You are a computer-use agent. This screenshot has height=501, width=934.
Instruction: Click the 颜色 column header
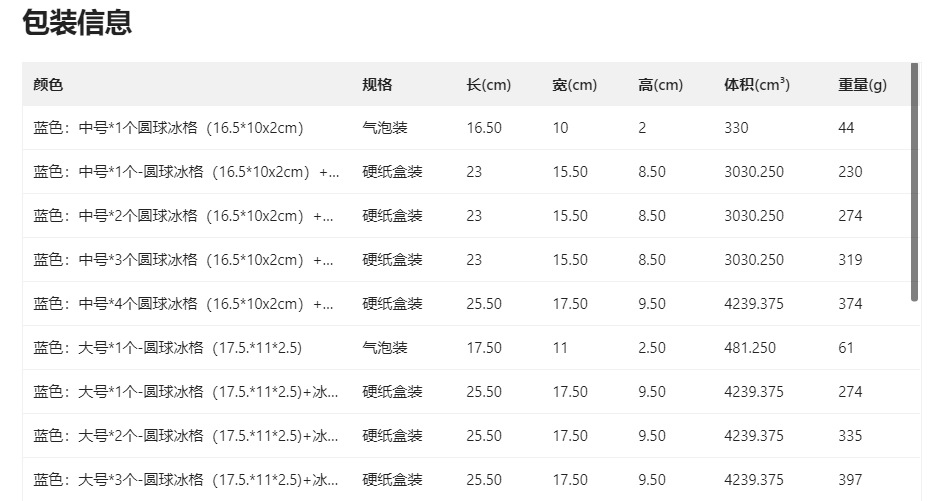(x=48, y=85)
